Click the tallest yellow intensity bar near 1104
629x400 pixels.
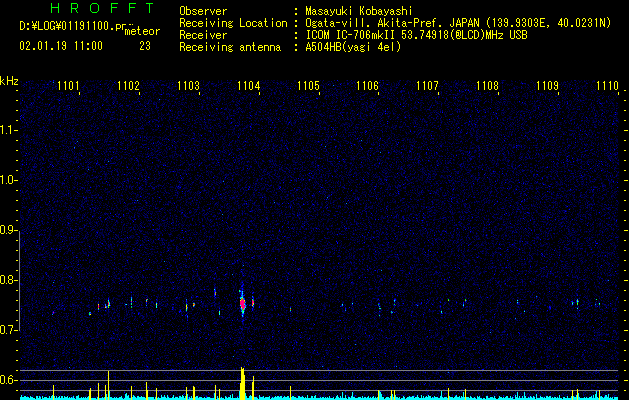pyautogui.click(x=242, y=382)
